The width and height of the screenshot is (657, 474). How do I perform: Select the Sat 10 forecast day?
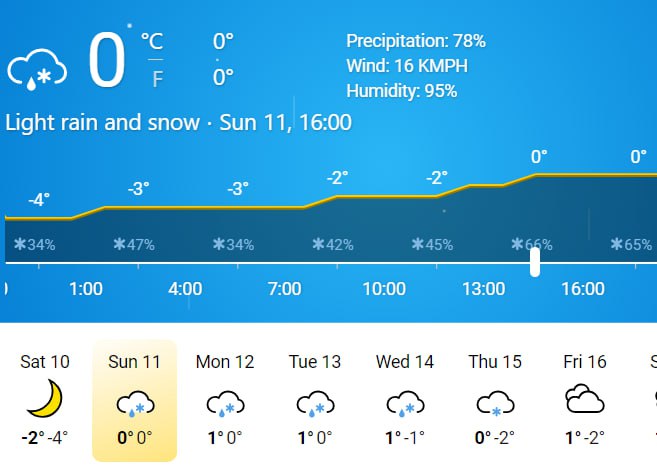pyautogui.click(x=45, y=400)
